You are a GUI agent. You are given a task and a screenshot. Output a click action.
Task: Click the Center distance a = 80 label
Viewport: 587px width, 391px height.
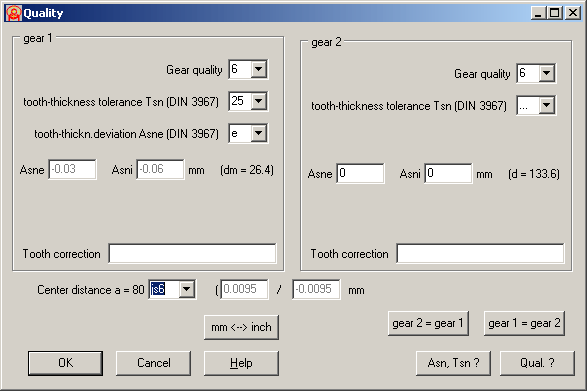point(91,290)
